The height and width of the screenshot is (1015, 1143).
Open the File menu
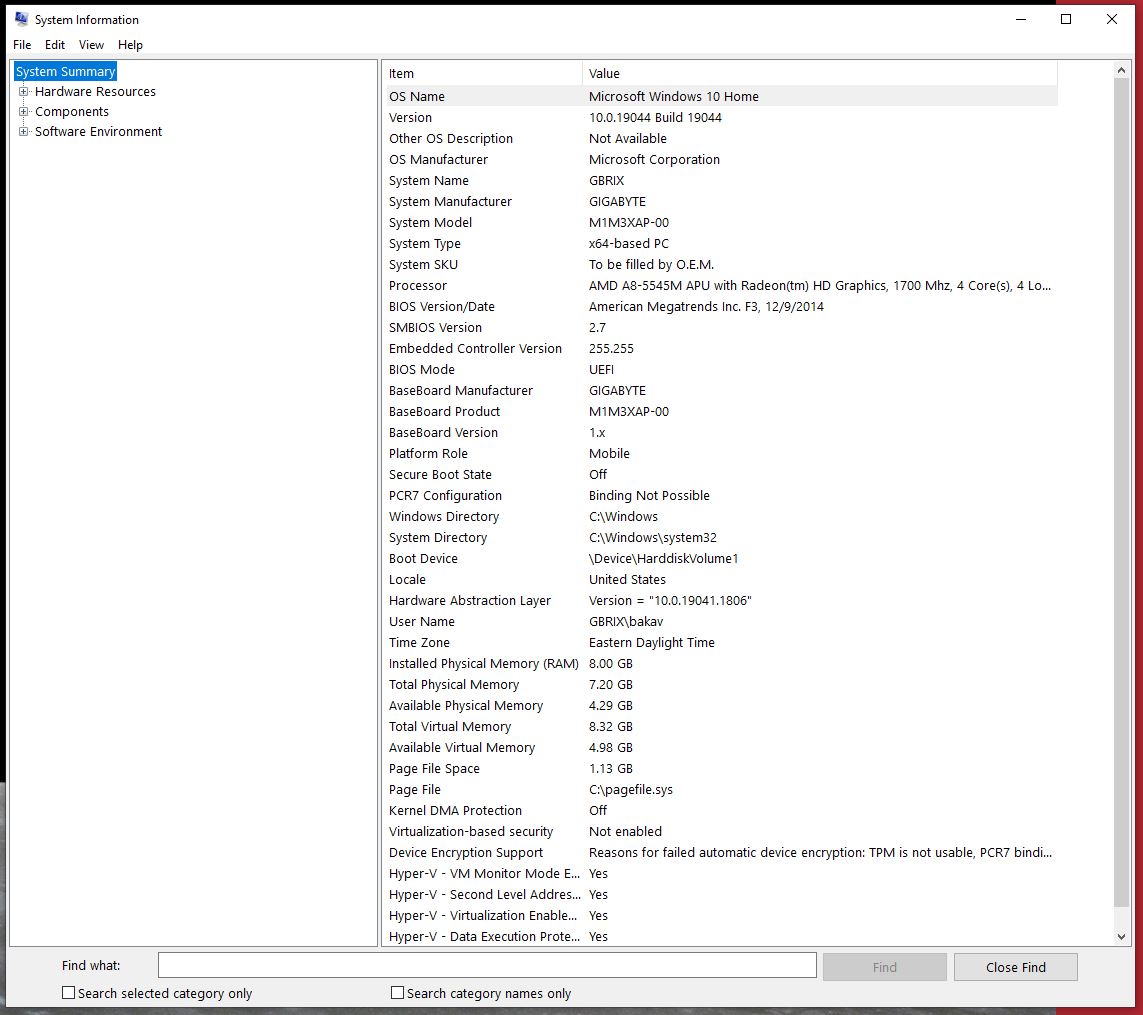tap(22, 45)
